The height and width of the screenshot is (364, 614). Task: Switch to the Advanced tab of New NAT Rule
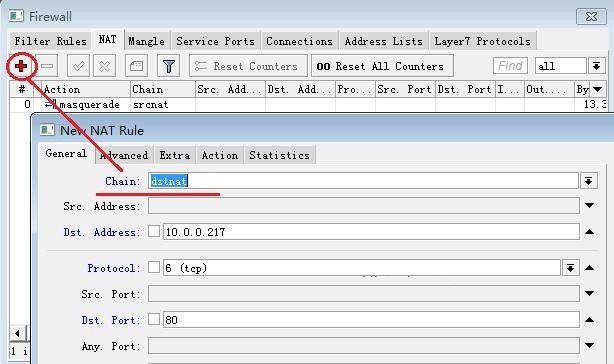tap(125, 155)
